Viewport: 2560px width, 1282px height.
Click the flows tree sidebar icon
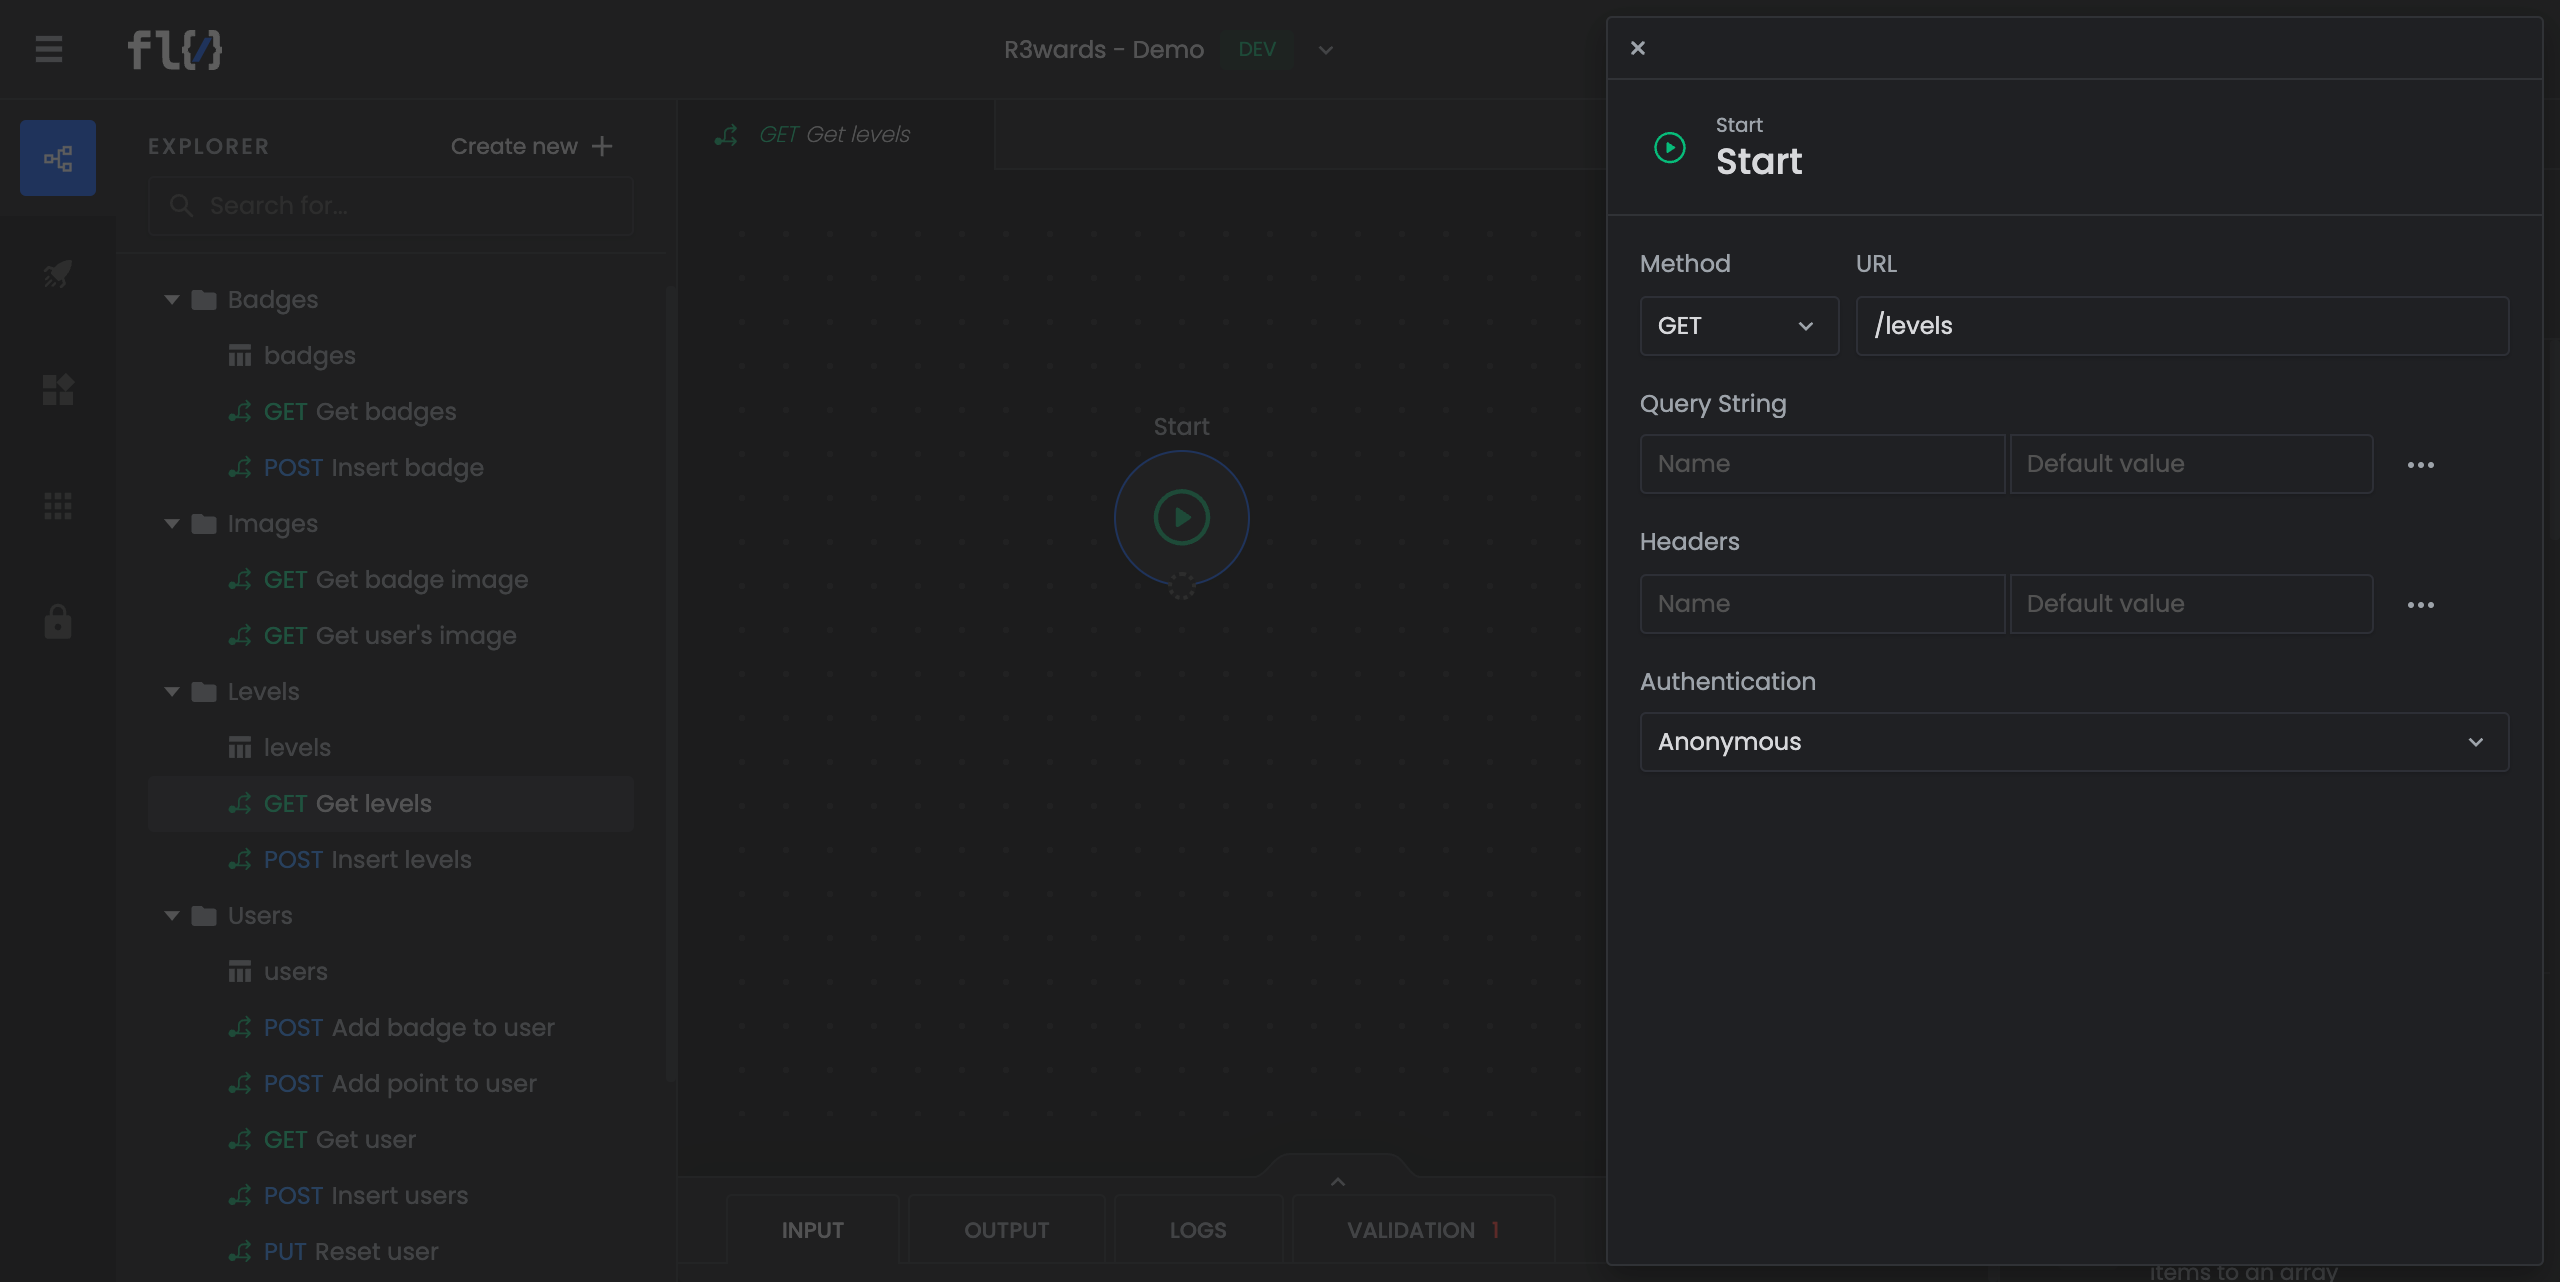point(58,158)
